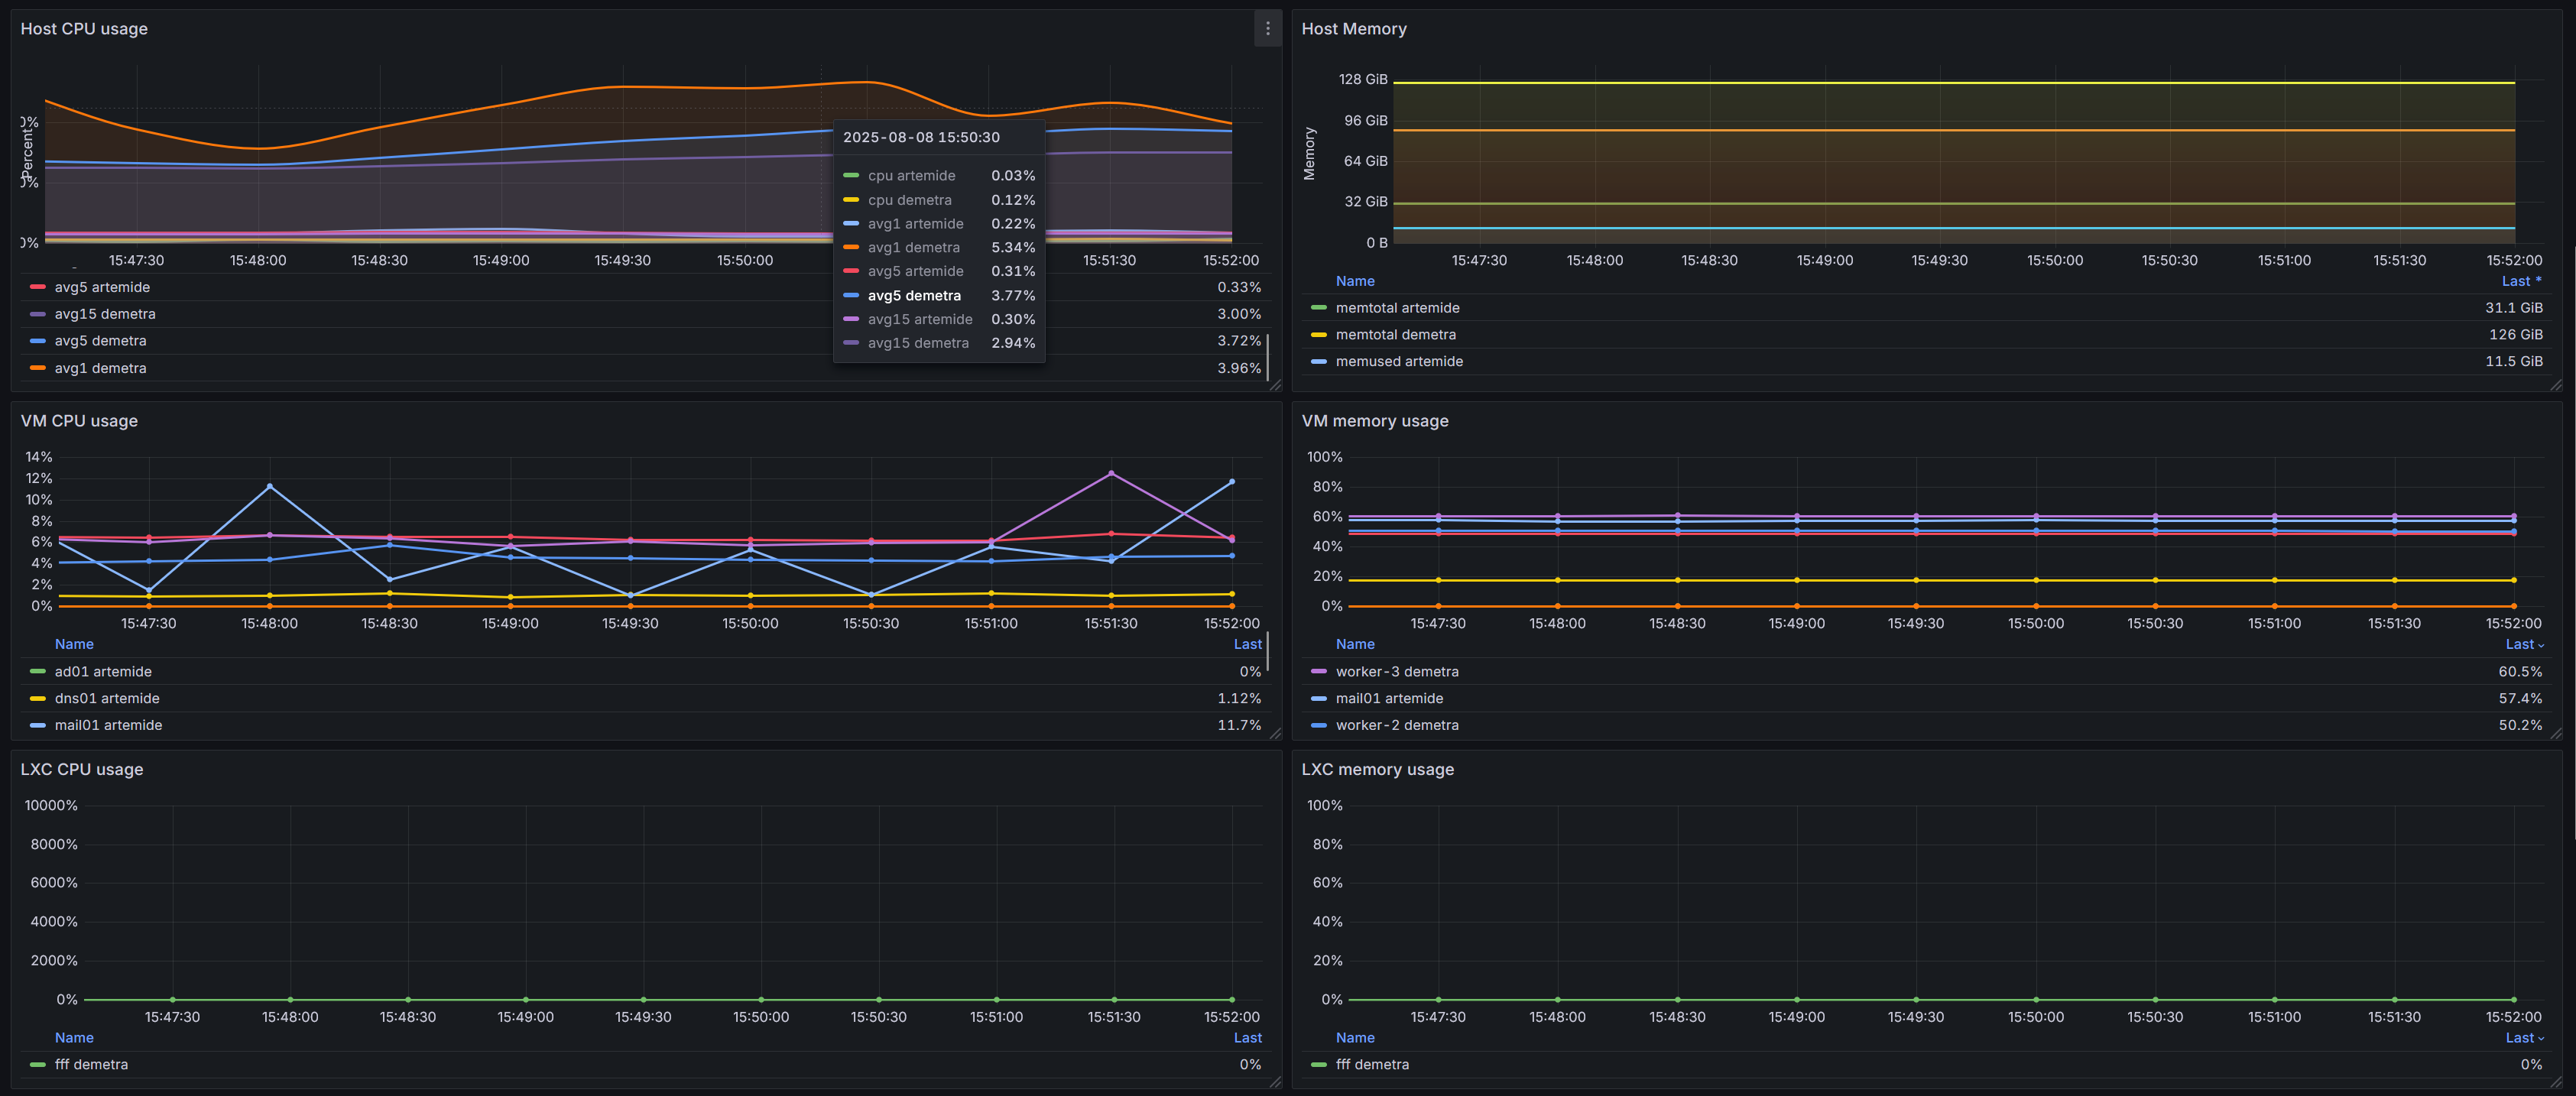The image size is (2576, 1096).
Task: Click the LXC CPU usage panel title
Action: pos(82,769)
